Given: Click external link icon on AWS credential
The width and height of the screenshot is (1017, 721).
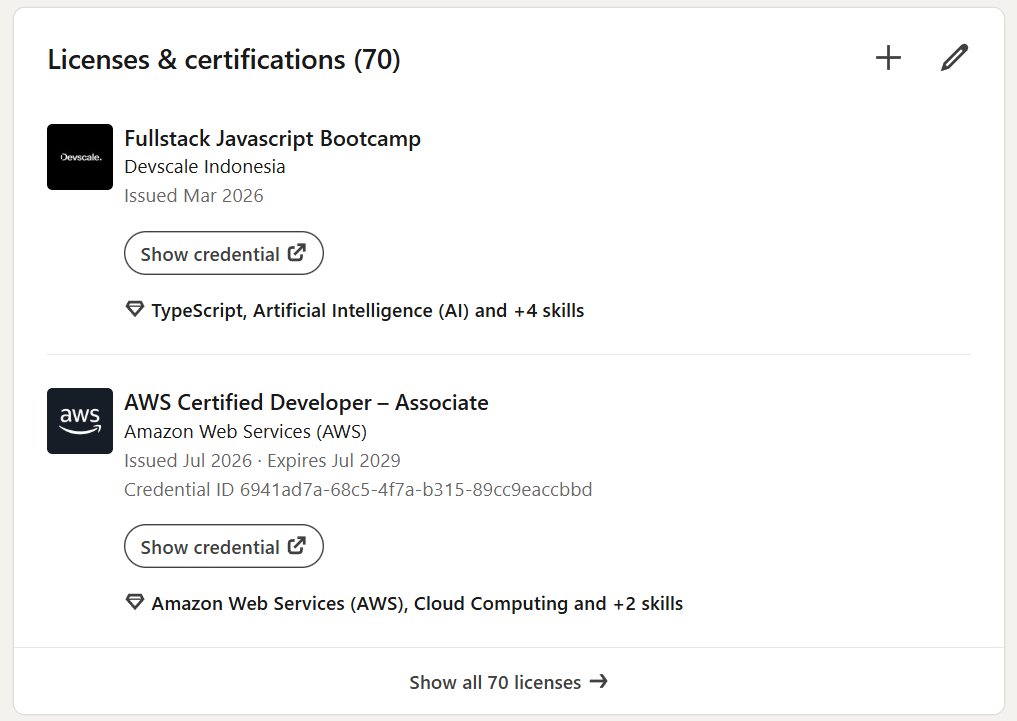Looking at the screenshot, I should click(x=296, y=545).
